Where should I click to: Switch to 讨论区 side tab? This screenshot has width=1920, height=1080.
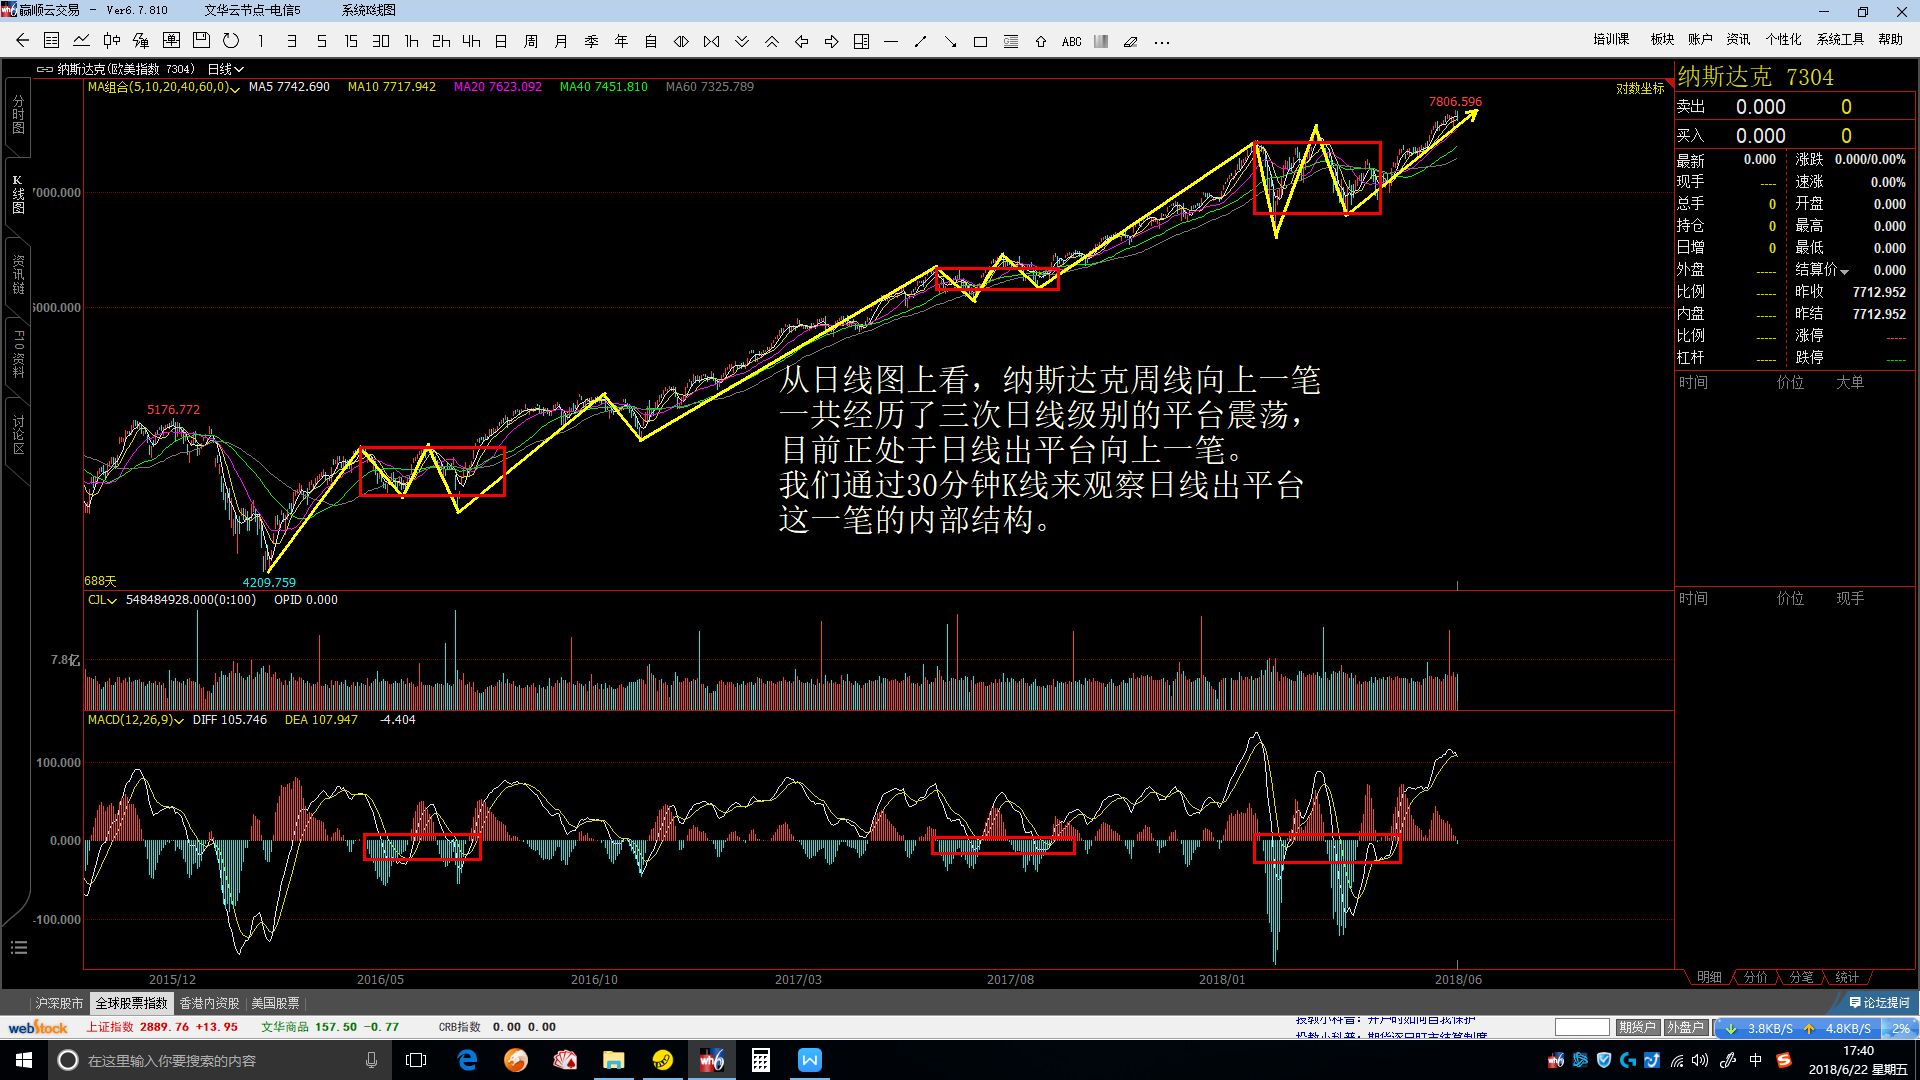click(18, 435)
